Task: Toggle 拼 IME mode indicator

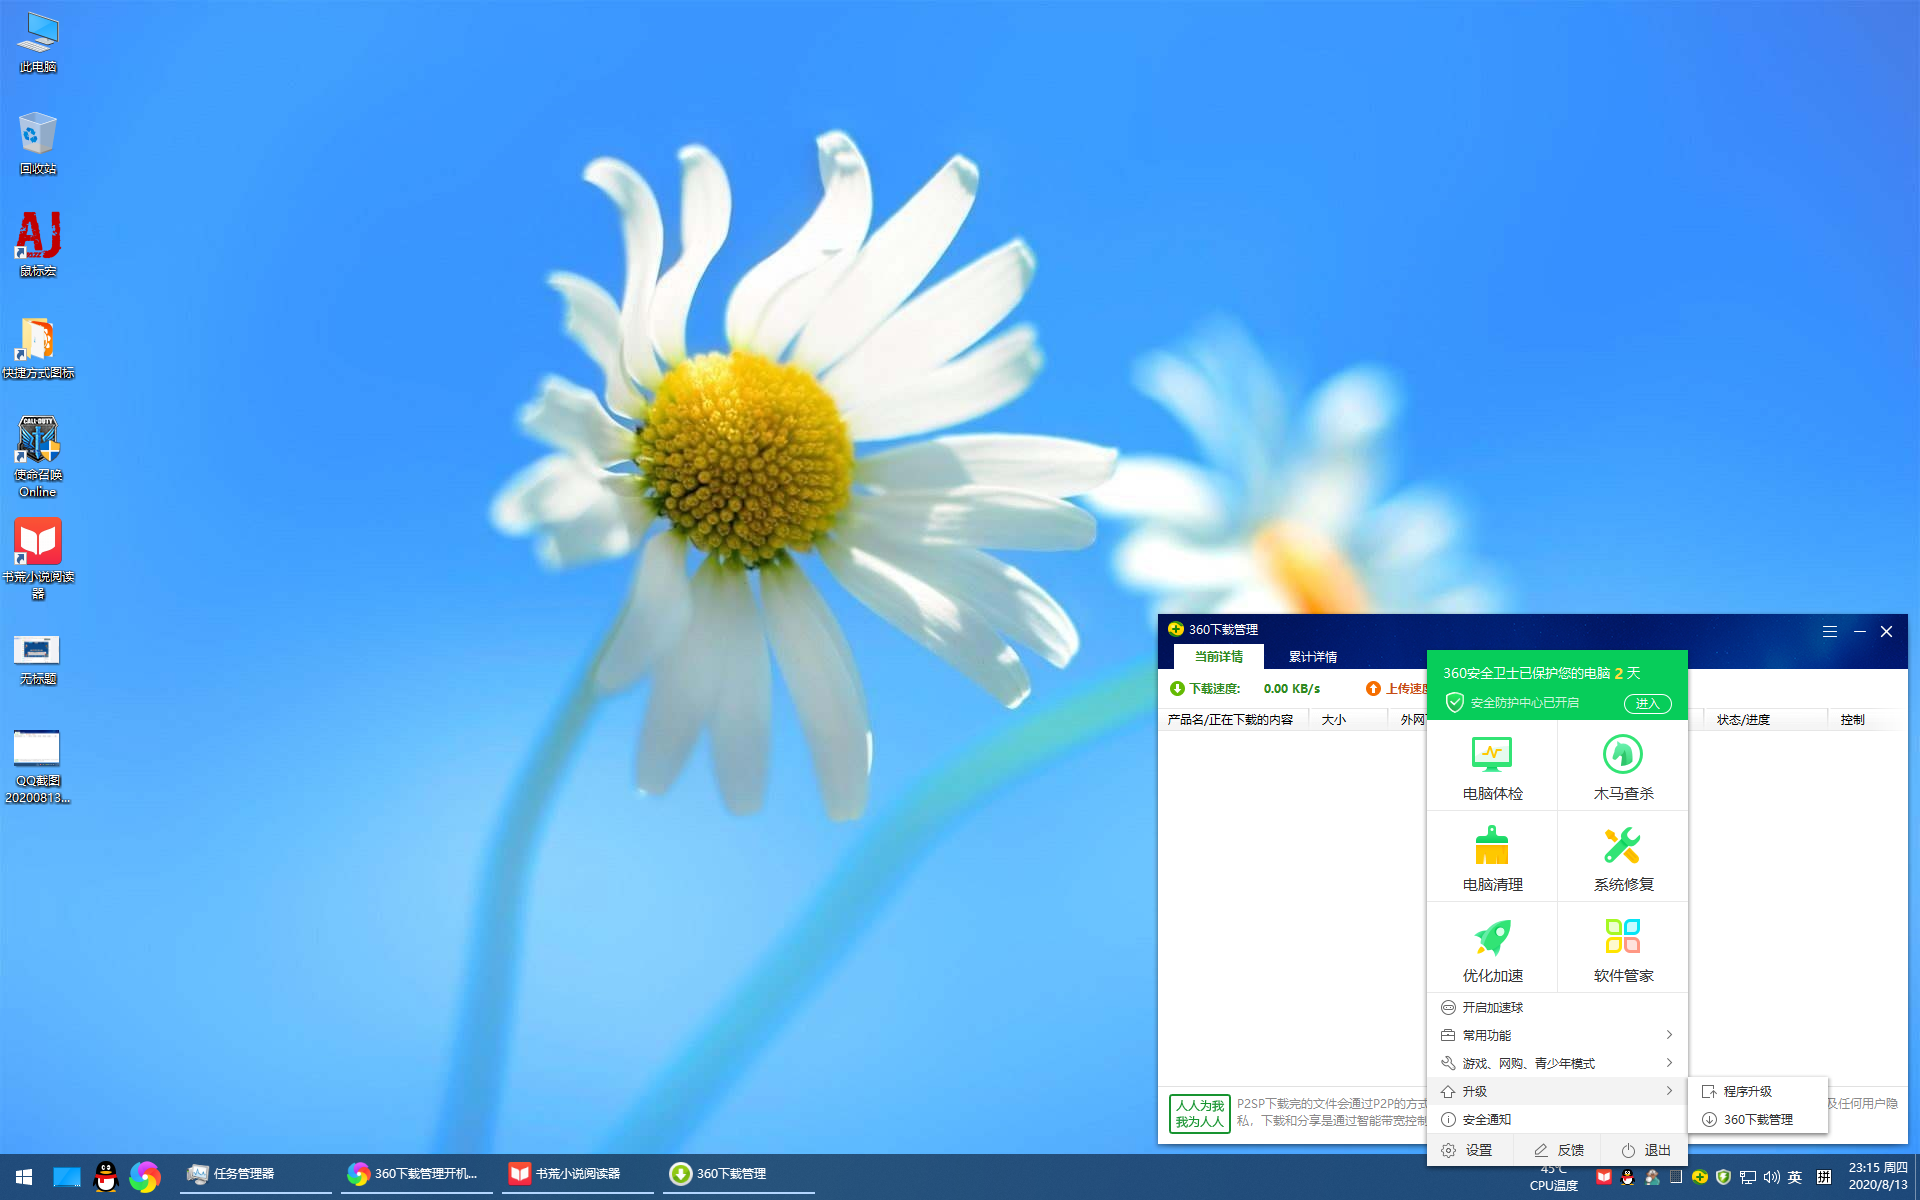Action: pos(1824,1177)
